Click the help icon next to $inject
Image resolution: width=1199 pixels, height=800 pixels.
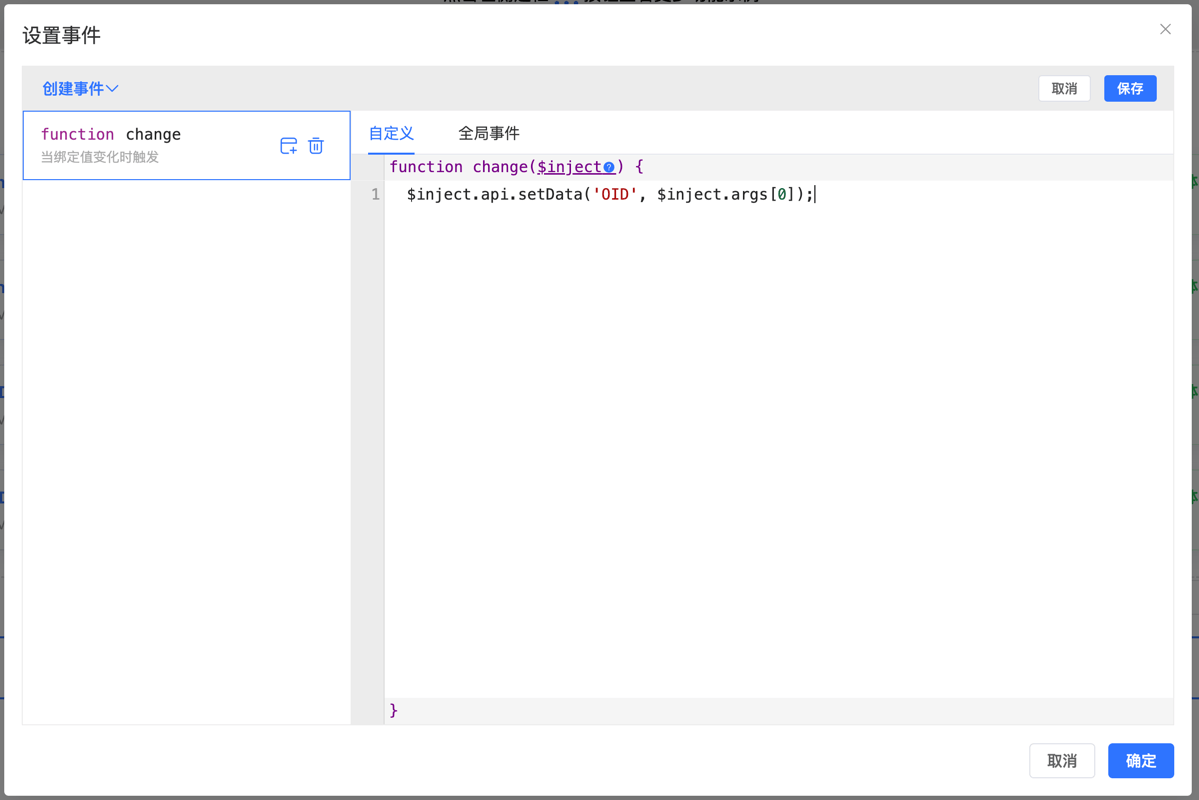(609, 167)
